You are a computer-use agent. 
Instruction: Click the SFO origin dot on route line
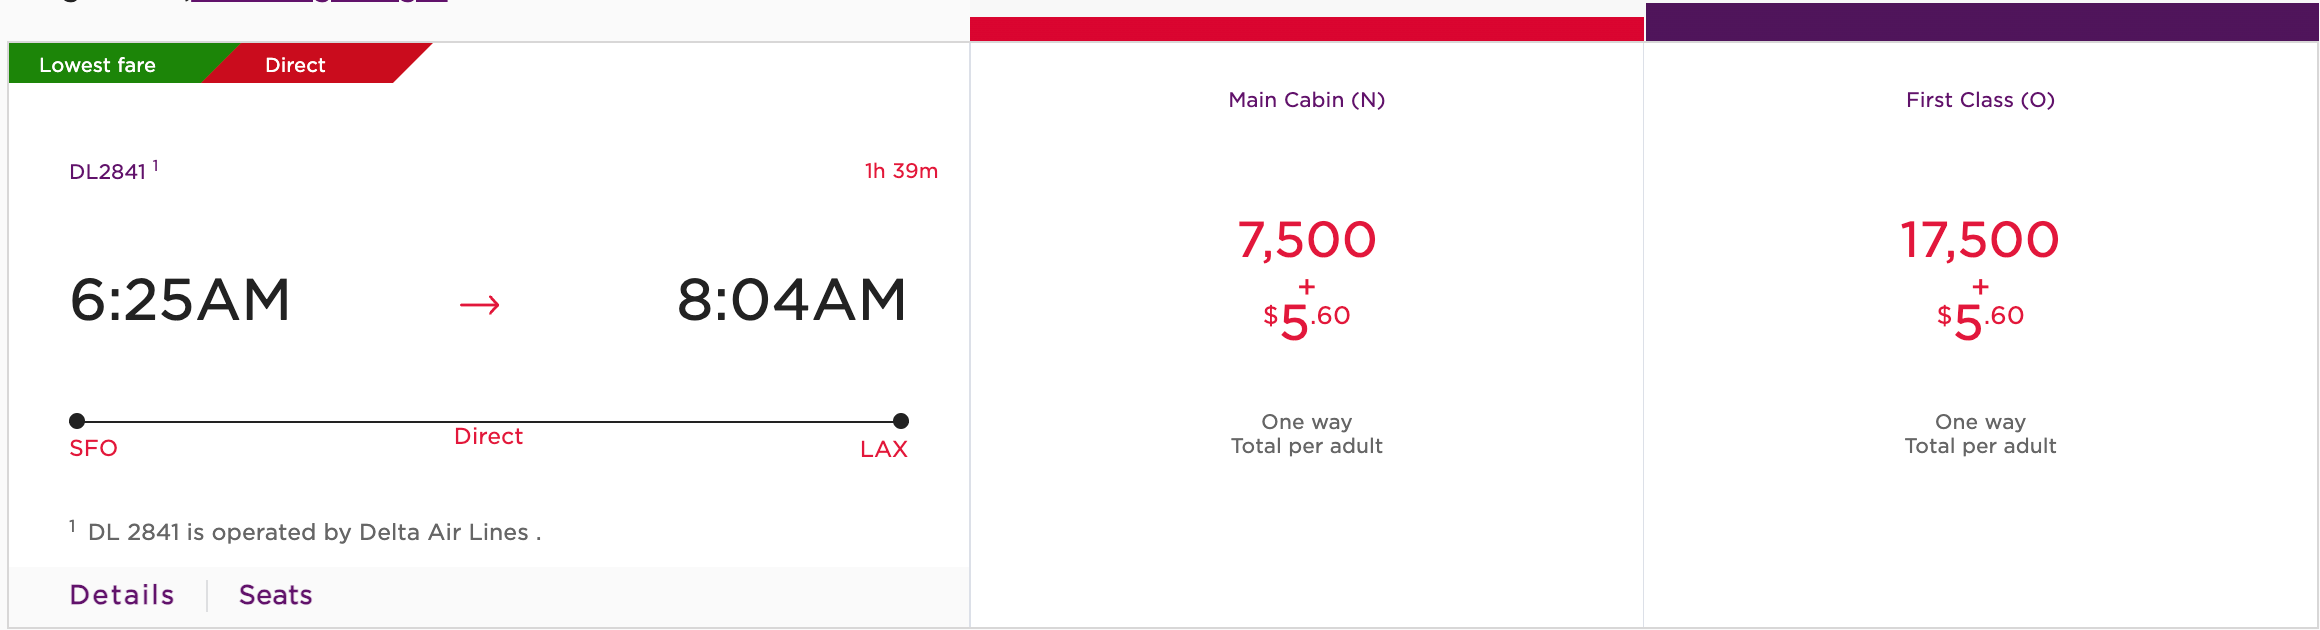click(77, 421)
